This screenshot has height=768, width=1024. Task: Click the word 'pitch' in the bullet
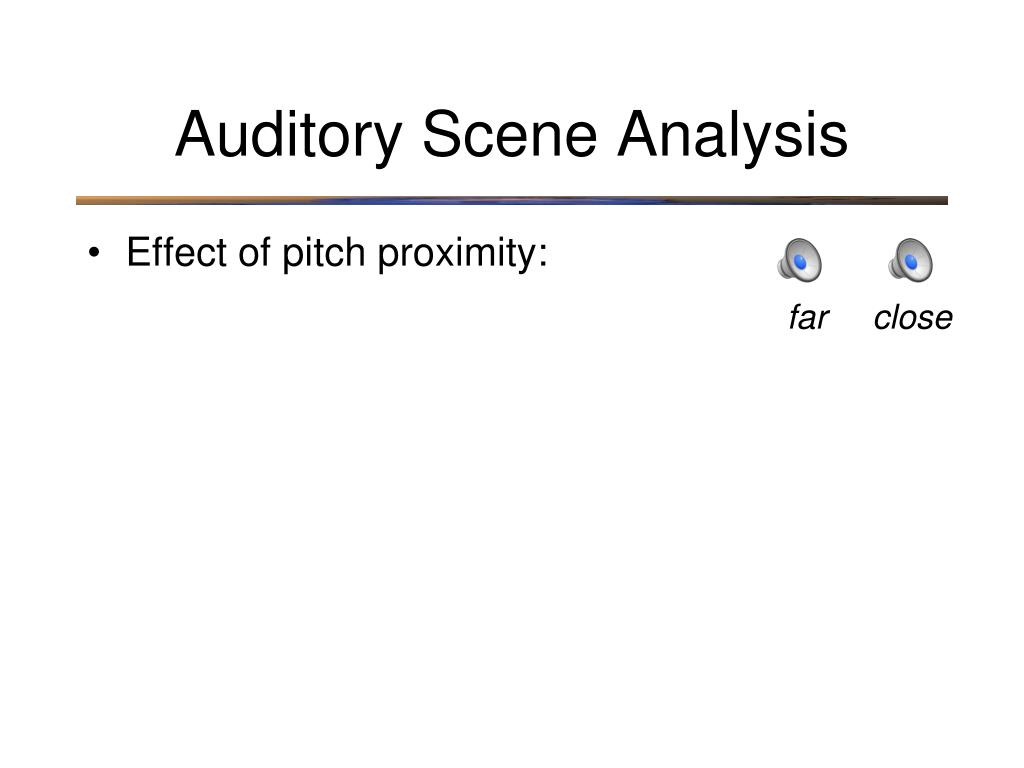tap(323, 253)
